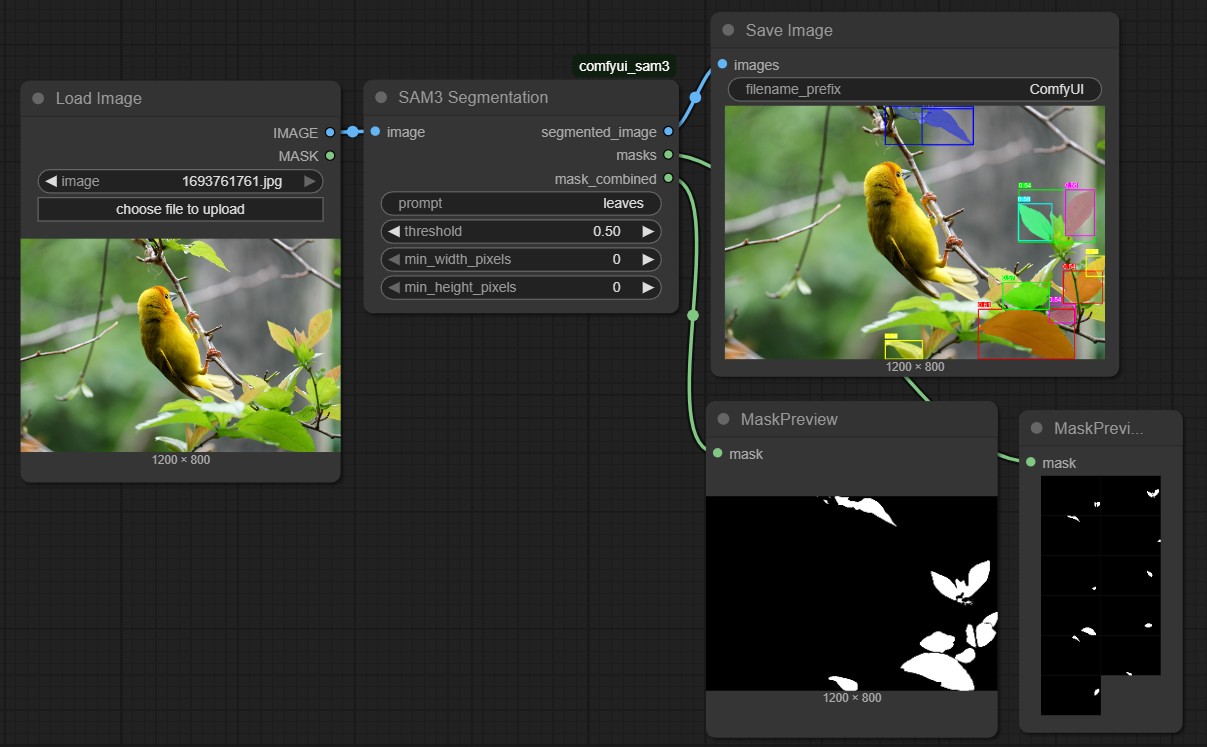Increase min_height_pixels using the right arrow
This screenshot has height=747, width=1207.
648,287
